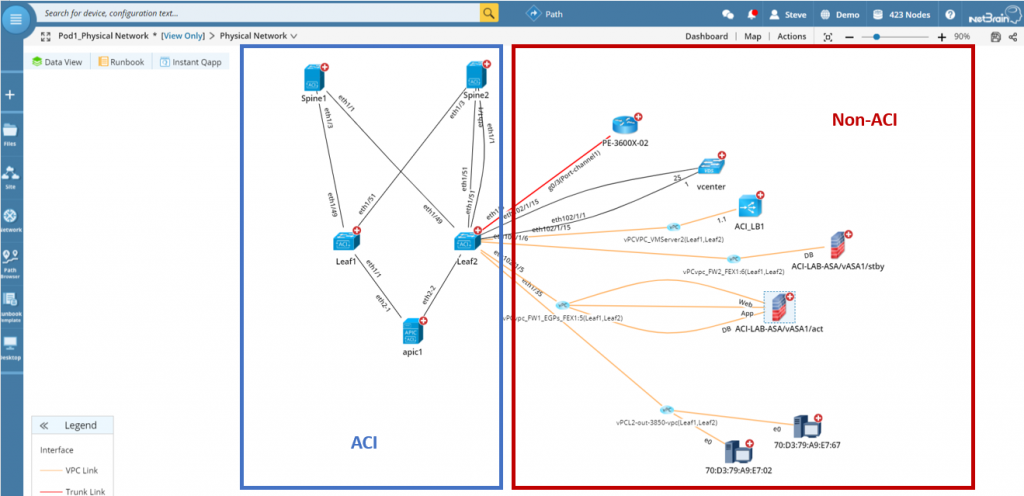The image size is (1024, 496).
Task: Expand the plus badge on ACI_LB1
Action: point(760,195)
